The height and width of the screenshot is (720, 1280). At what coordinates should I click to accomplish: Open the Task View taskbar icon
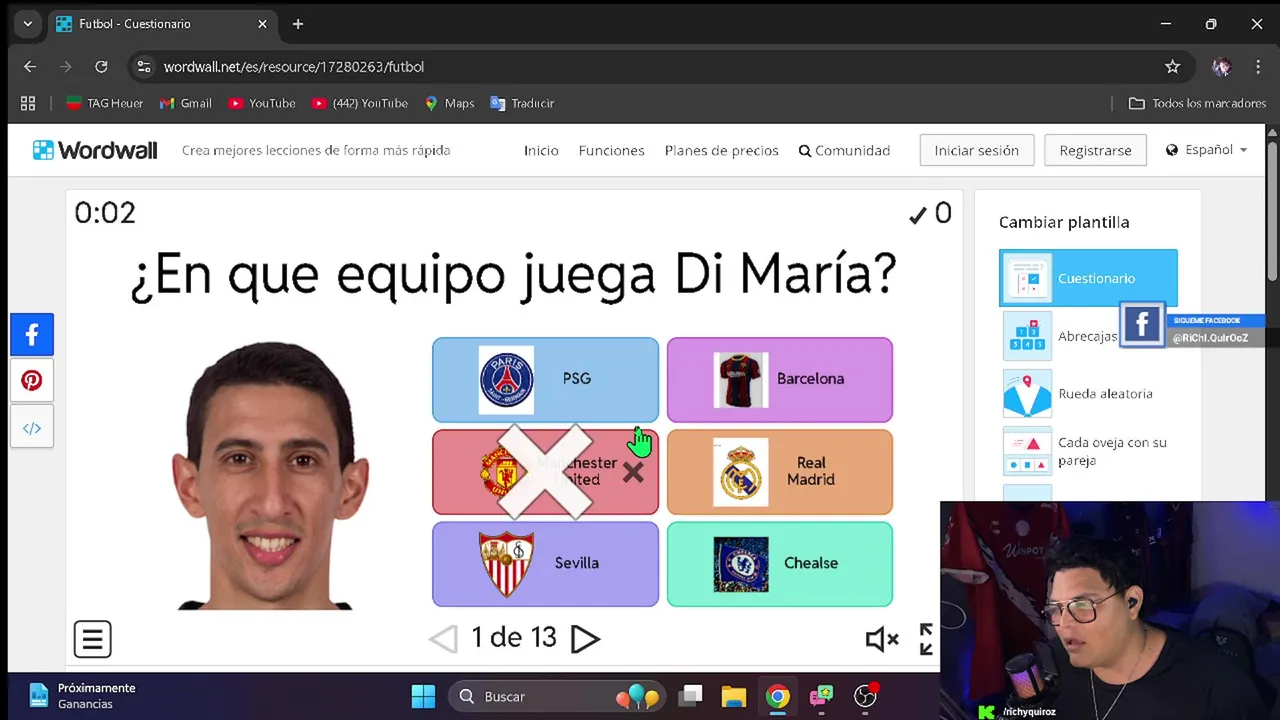[x=691, y=697]
